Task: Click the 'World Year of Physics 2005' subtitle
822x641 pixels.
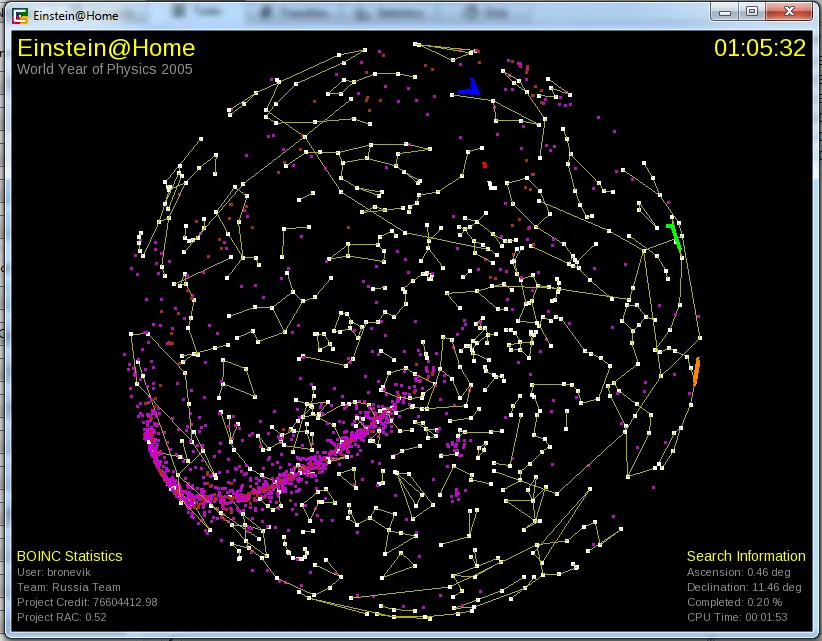Action: 105,69
